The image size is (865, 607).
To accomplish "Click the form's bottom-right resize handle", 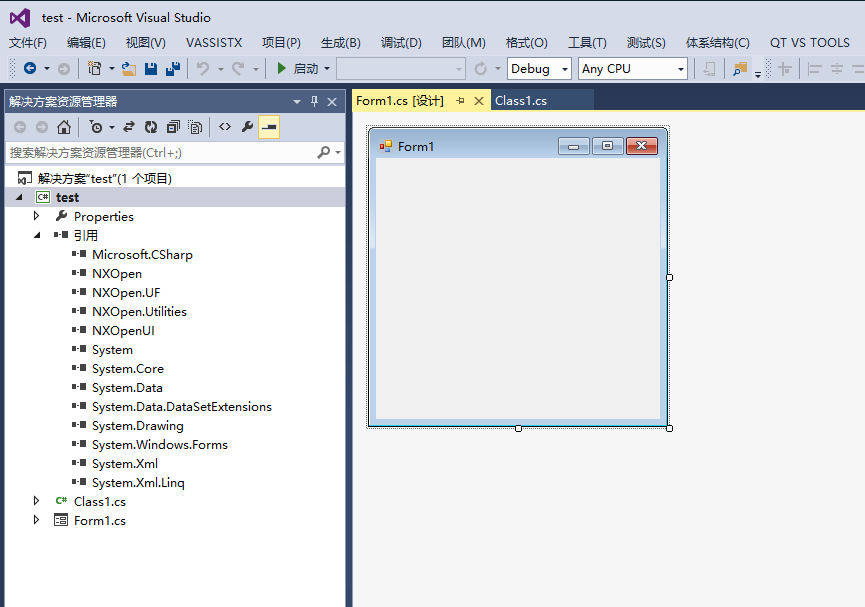I will pyautogui.click(x=669, y=428).
